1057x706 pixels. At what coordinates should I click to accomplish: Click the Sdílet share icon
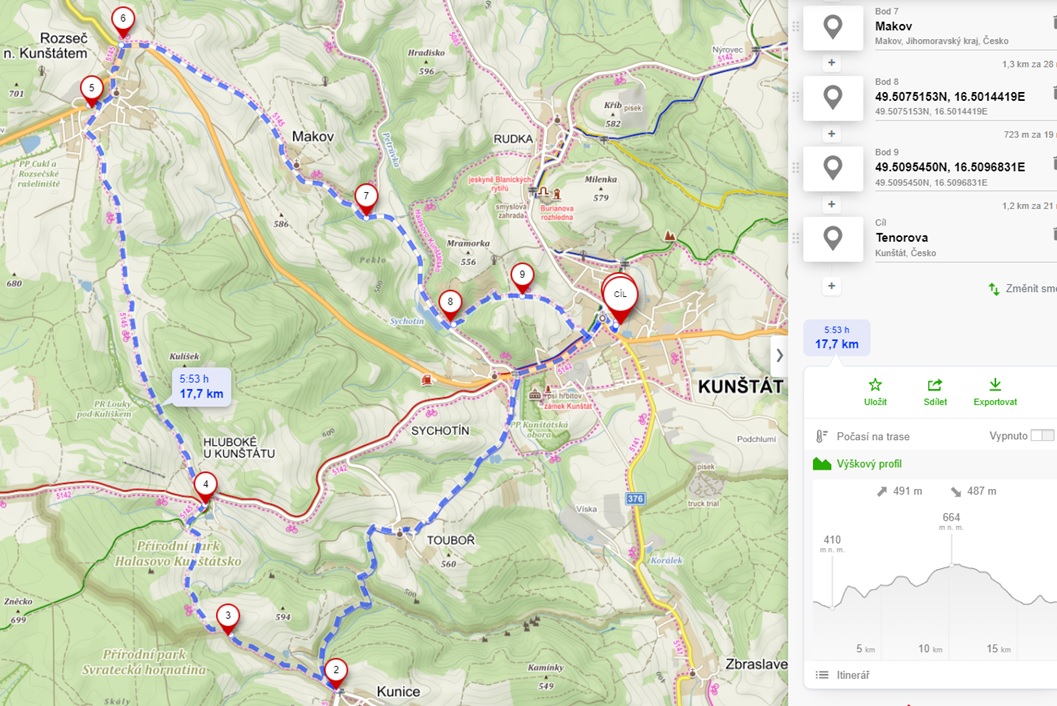935,385
